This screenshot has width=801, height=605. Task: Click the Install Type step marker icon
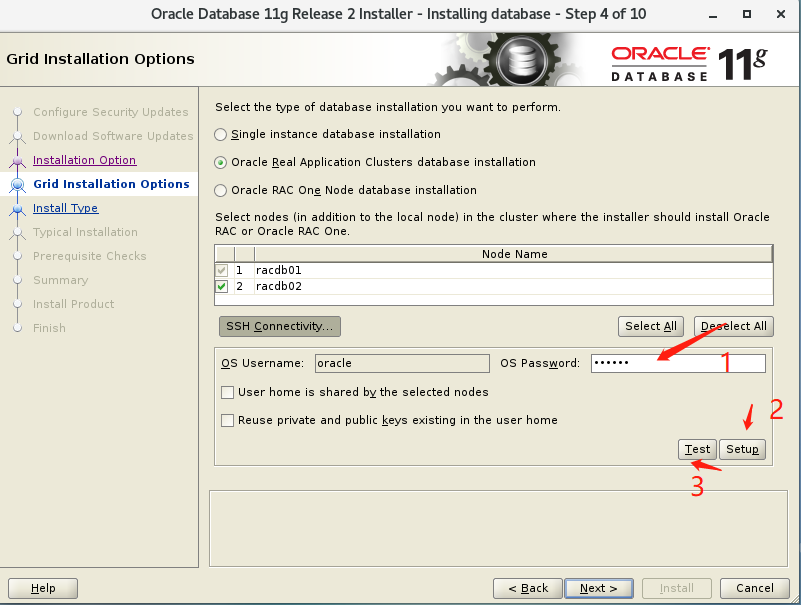coord(17,209)
